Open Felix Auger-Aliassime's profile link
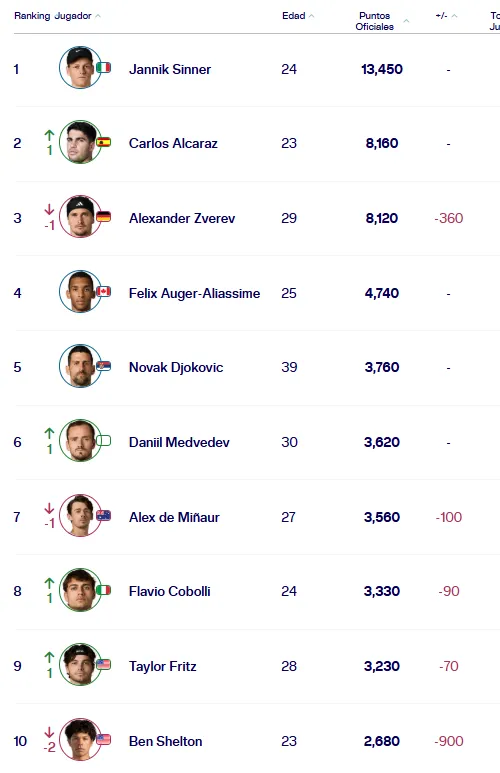 194,293
